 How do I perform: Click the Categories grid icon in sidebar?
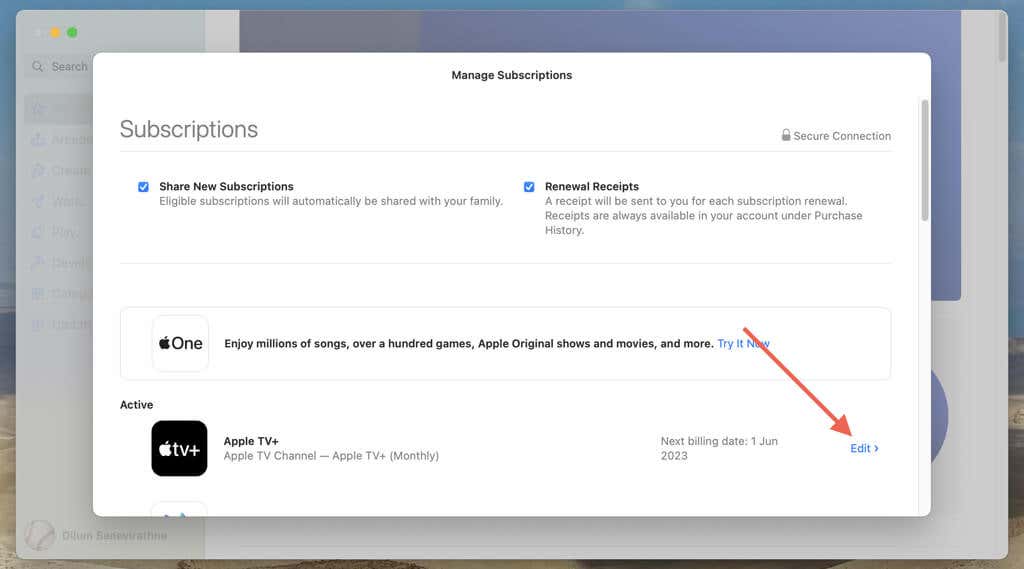click(38, 294)
